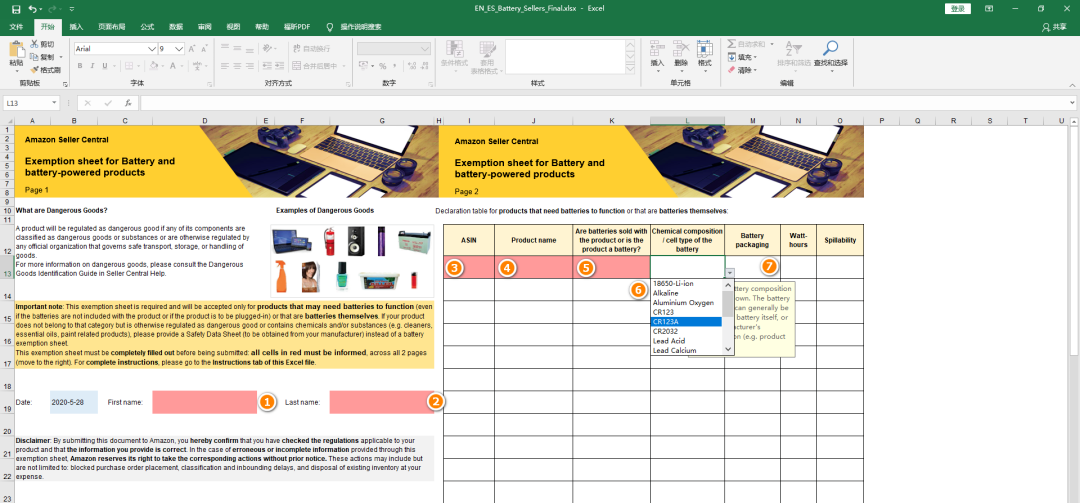Toggle Italic formatting
This screenshot has width=1080, height=503.
[x=93, y=66]
